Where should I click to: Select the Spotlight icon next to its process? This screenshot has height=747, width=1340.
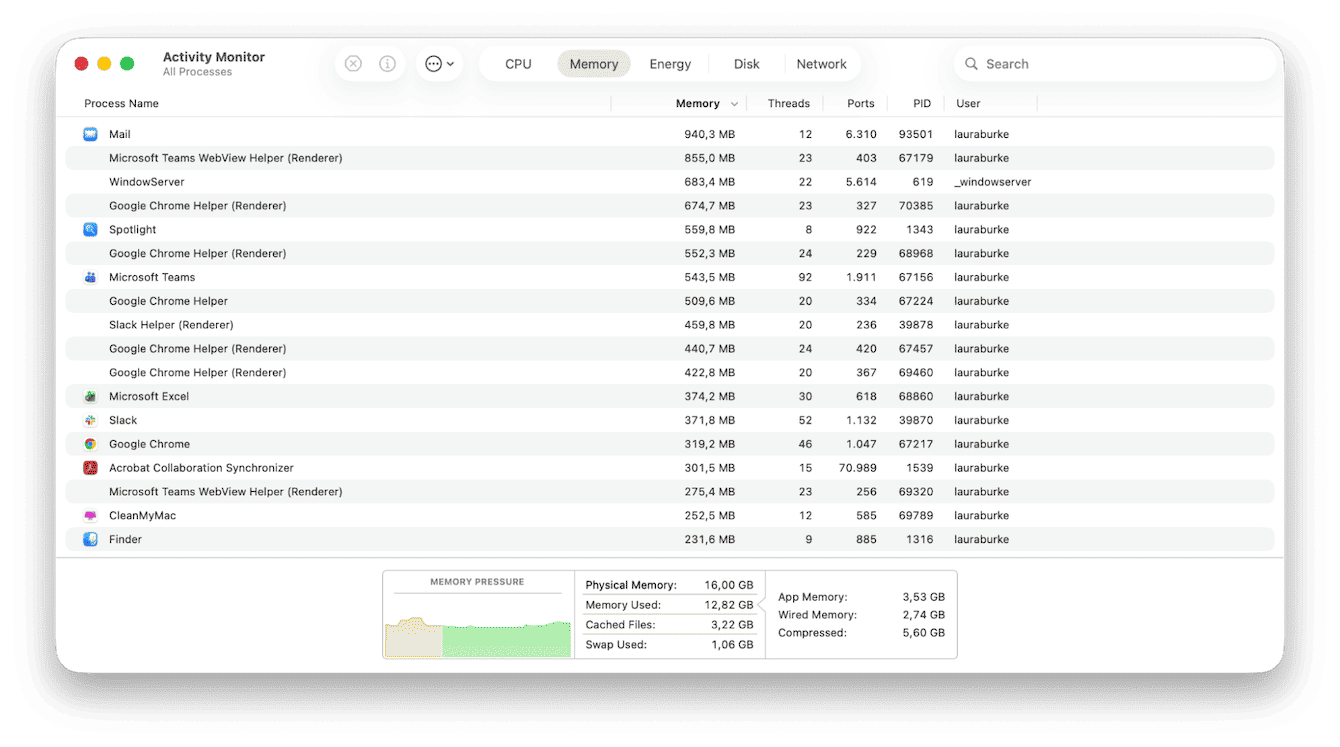click(90, 229)
